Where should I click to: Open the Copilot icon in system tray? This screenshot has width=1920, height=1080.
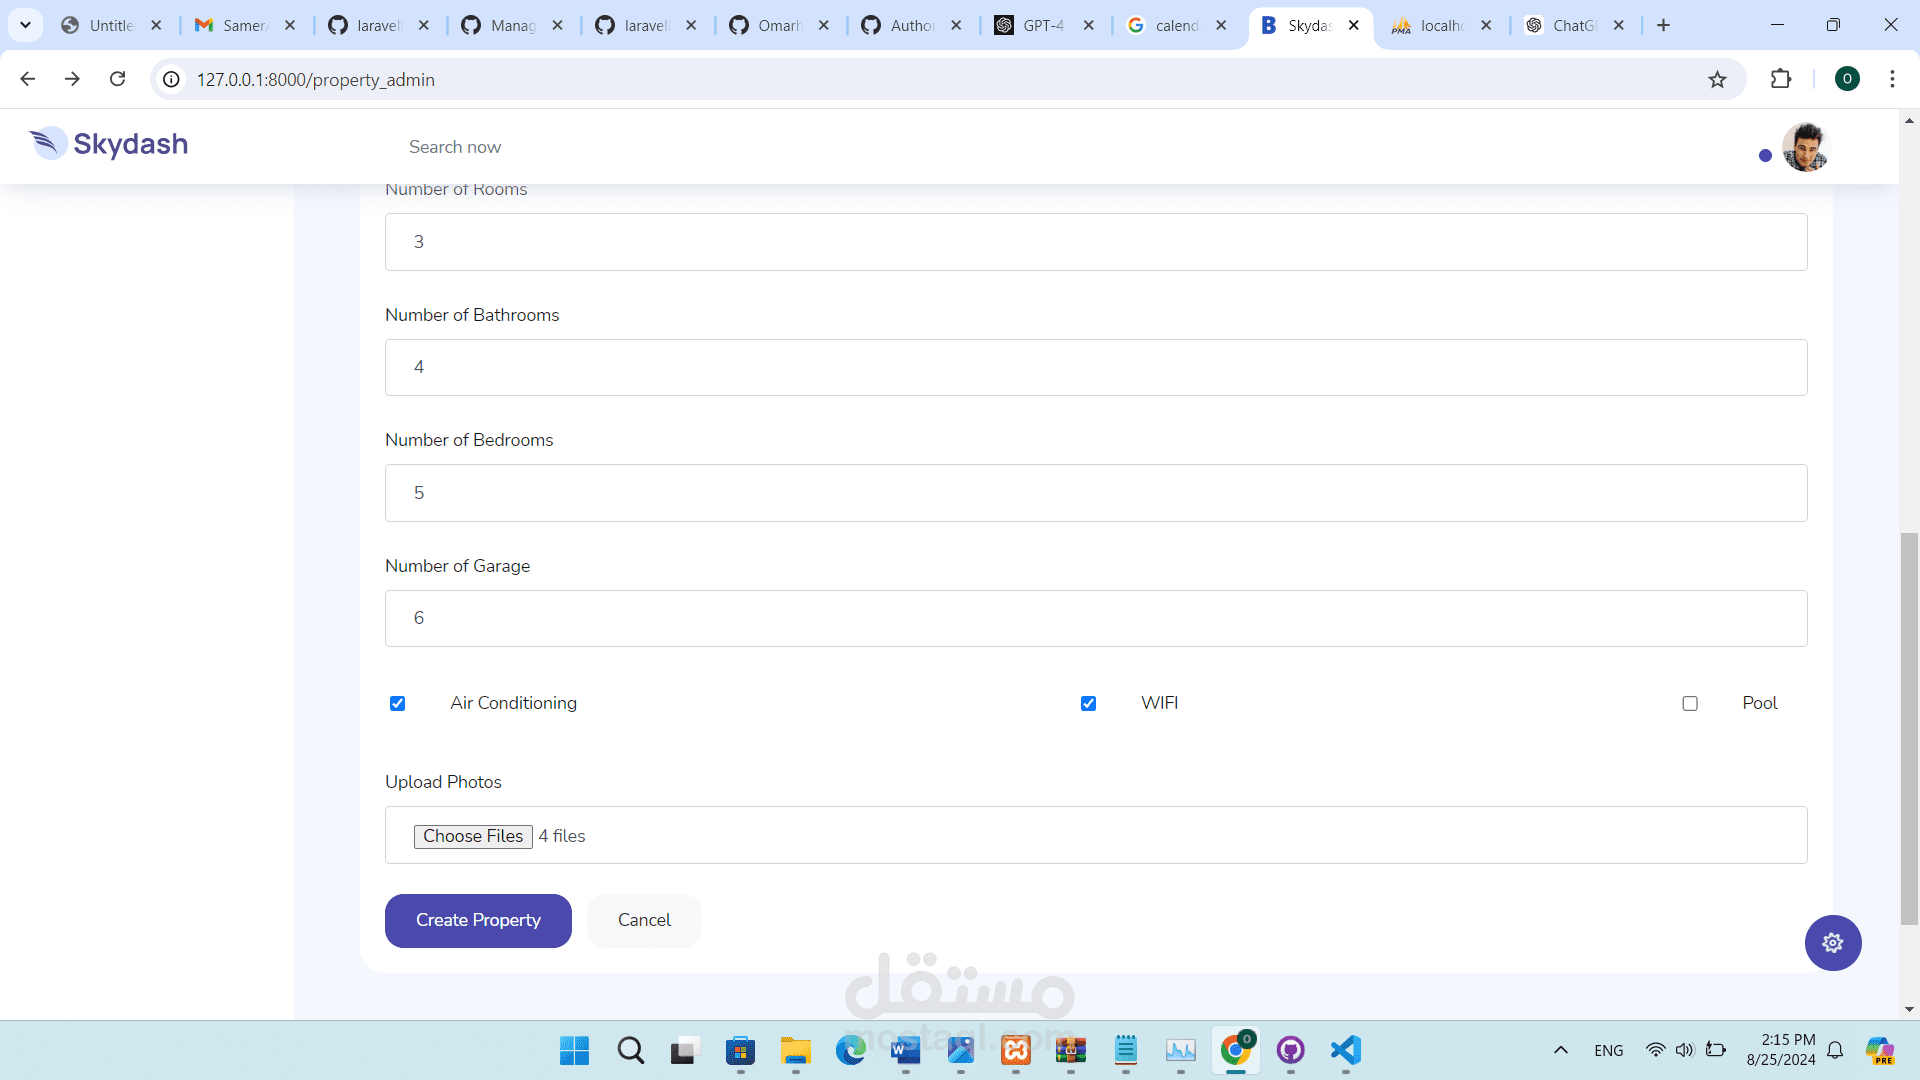coord(1880,1050)
